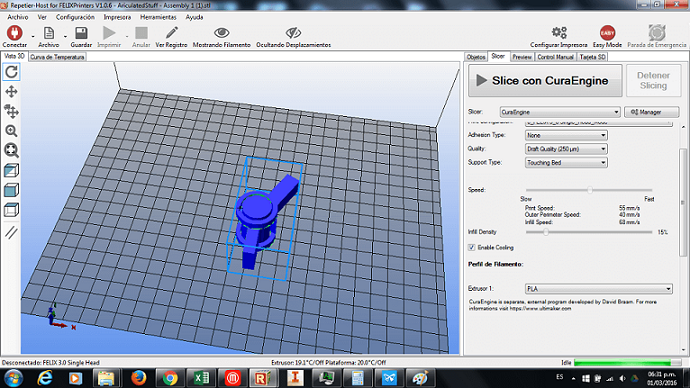This screenshot has width=690, height=388.
Task: Open the Impresora menu
Action: point(117,17)
